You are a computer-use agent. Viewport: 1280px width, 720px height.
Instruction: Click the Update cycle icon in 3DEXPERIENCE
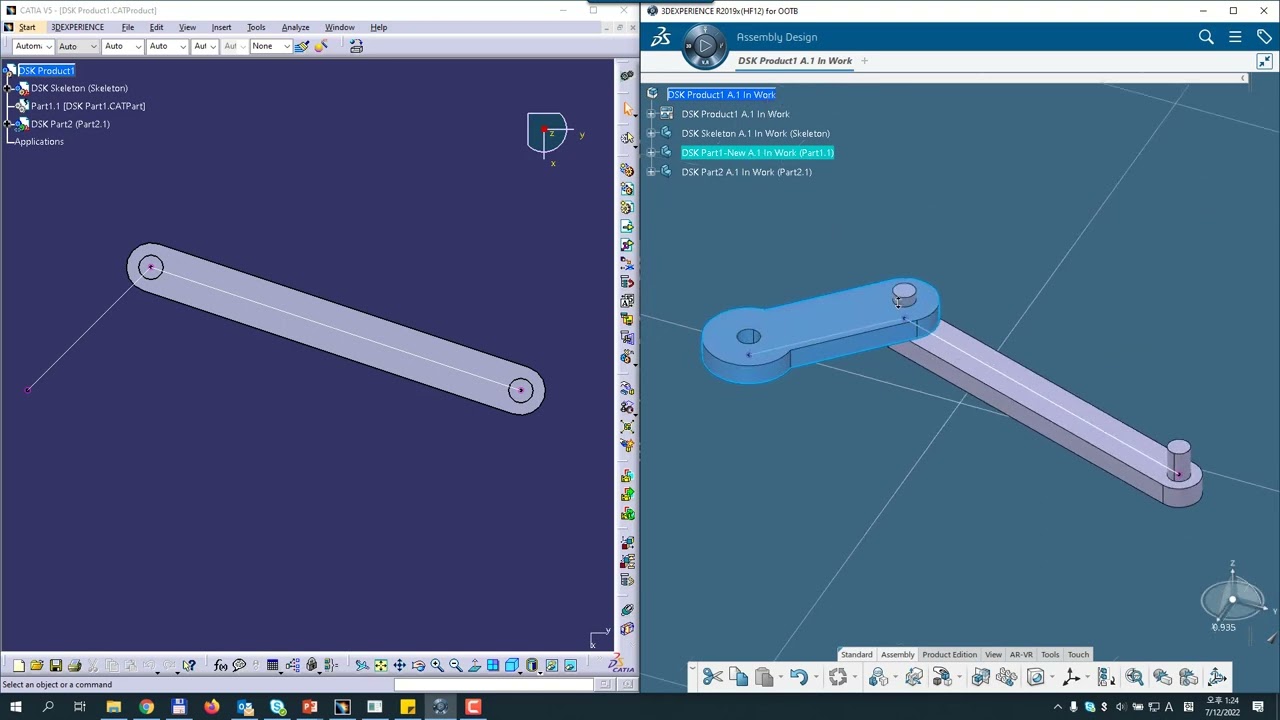[x=838, y=677]
